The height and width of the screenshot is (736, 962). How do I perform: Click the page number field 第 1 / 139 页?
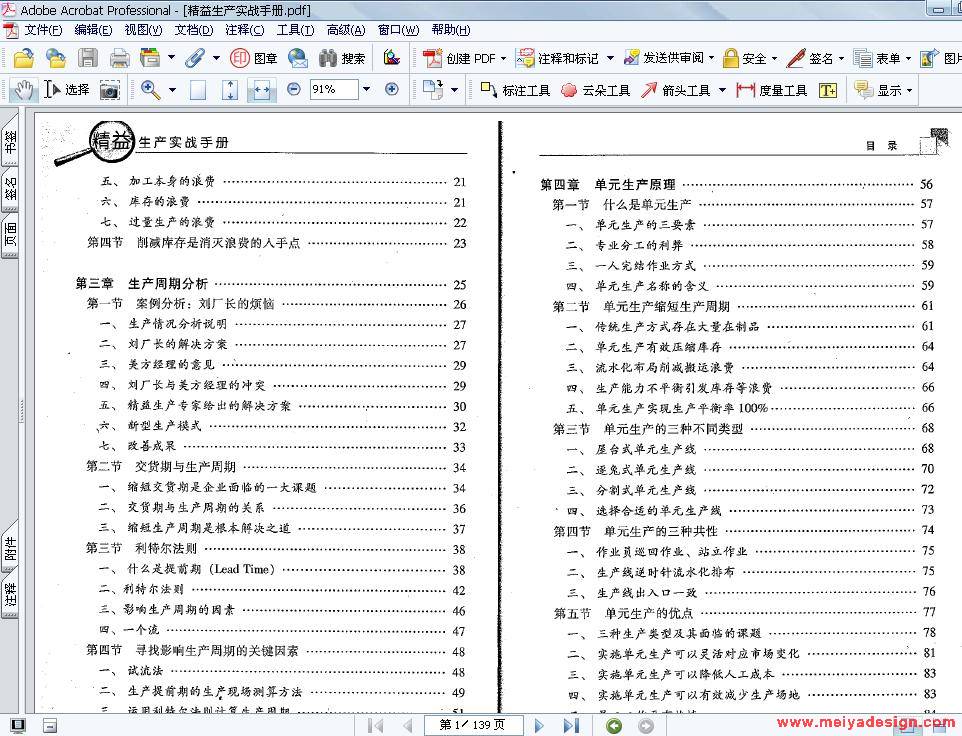pos(473,725)
